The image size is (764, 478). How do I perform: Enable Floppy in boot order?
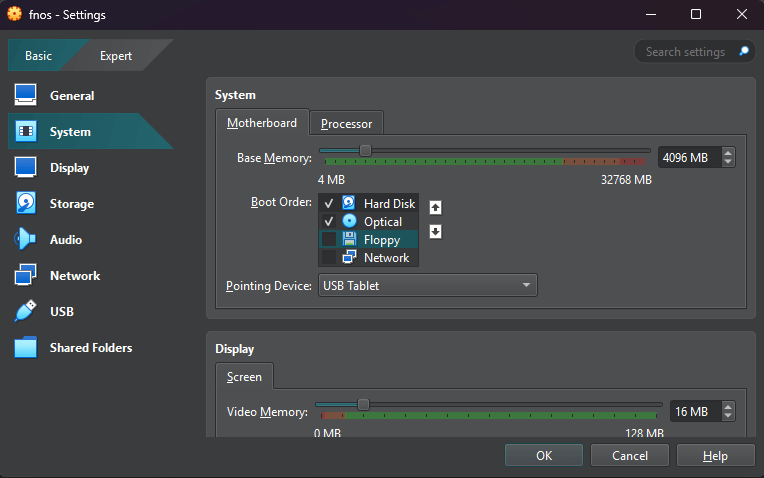click(x=329, y=240)
